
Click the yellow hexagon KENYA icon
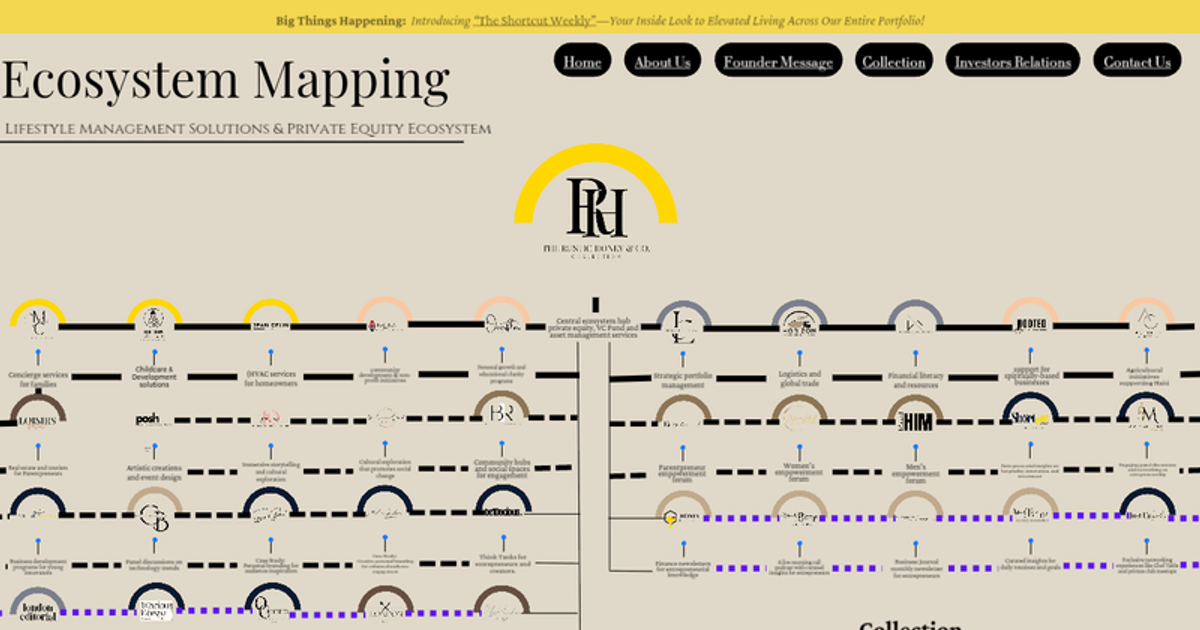[670, 518]
